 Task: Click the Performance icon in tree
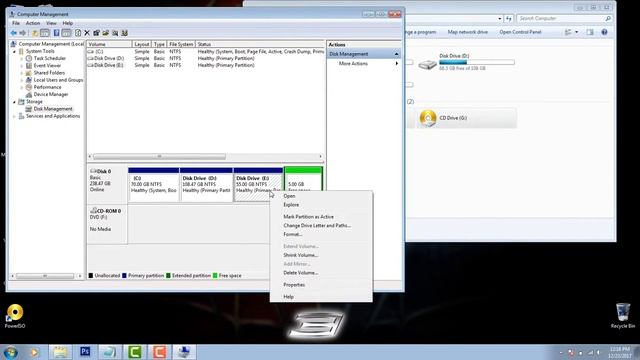(29, 87)
